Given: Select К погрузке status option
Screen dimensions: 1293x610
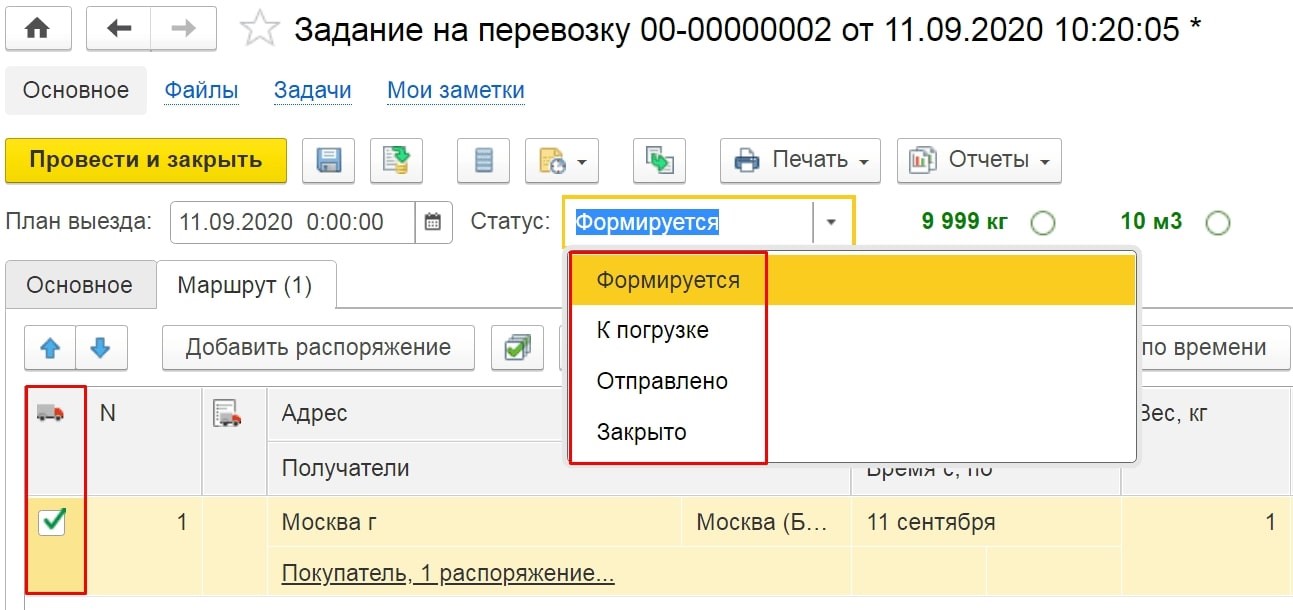Looking at the screenshot, I should (652, 330).
